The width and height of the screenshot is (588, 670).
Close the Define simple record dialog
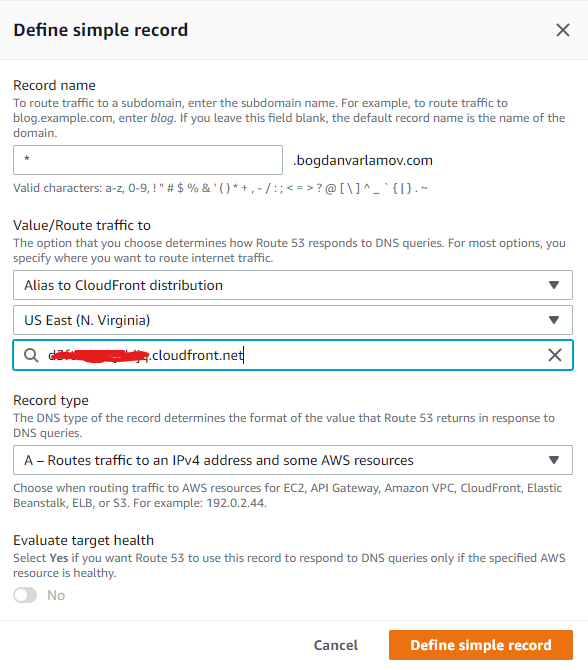click(563, 30)
